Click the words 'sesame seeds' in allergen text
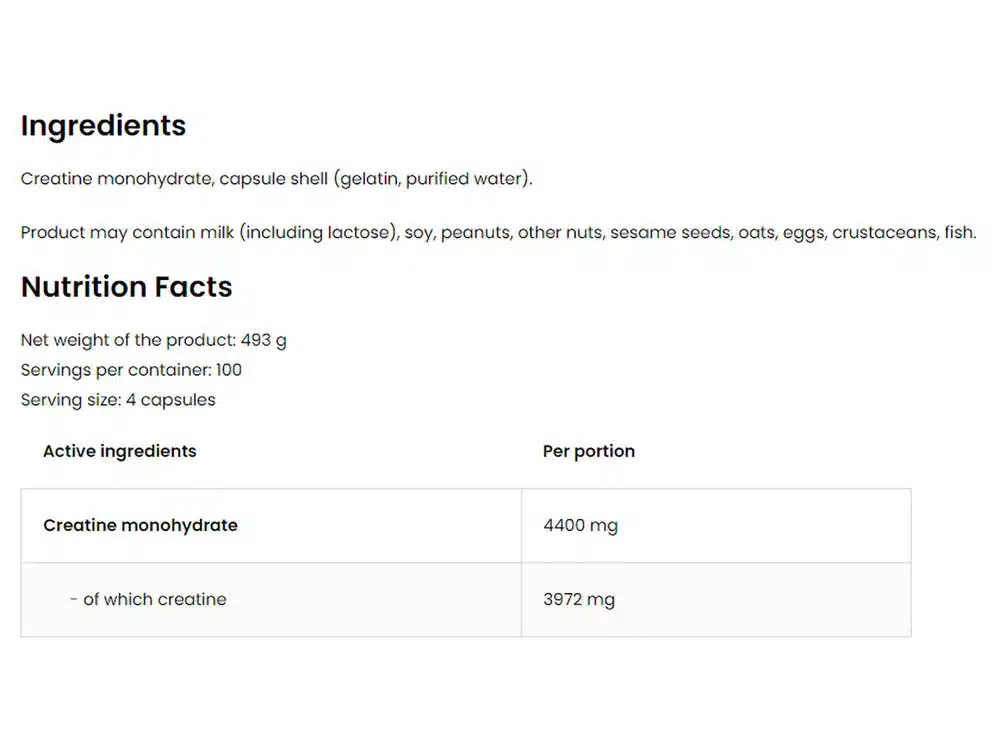 tap(670, 232)
